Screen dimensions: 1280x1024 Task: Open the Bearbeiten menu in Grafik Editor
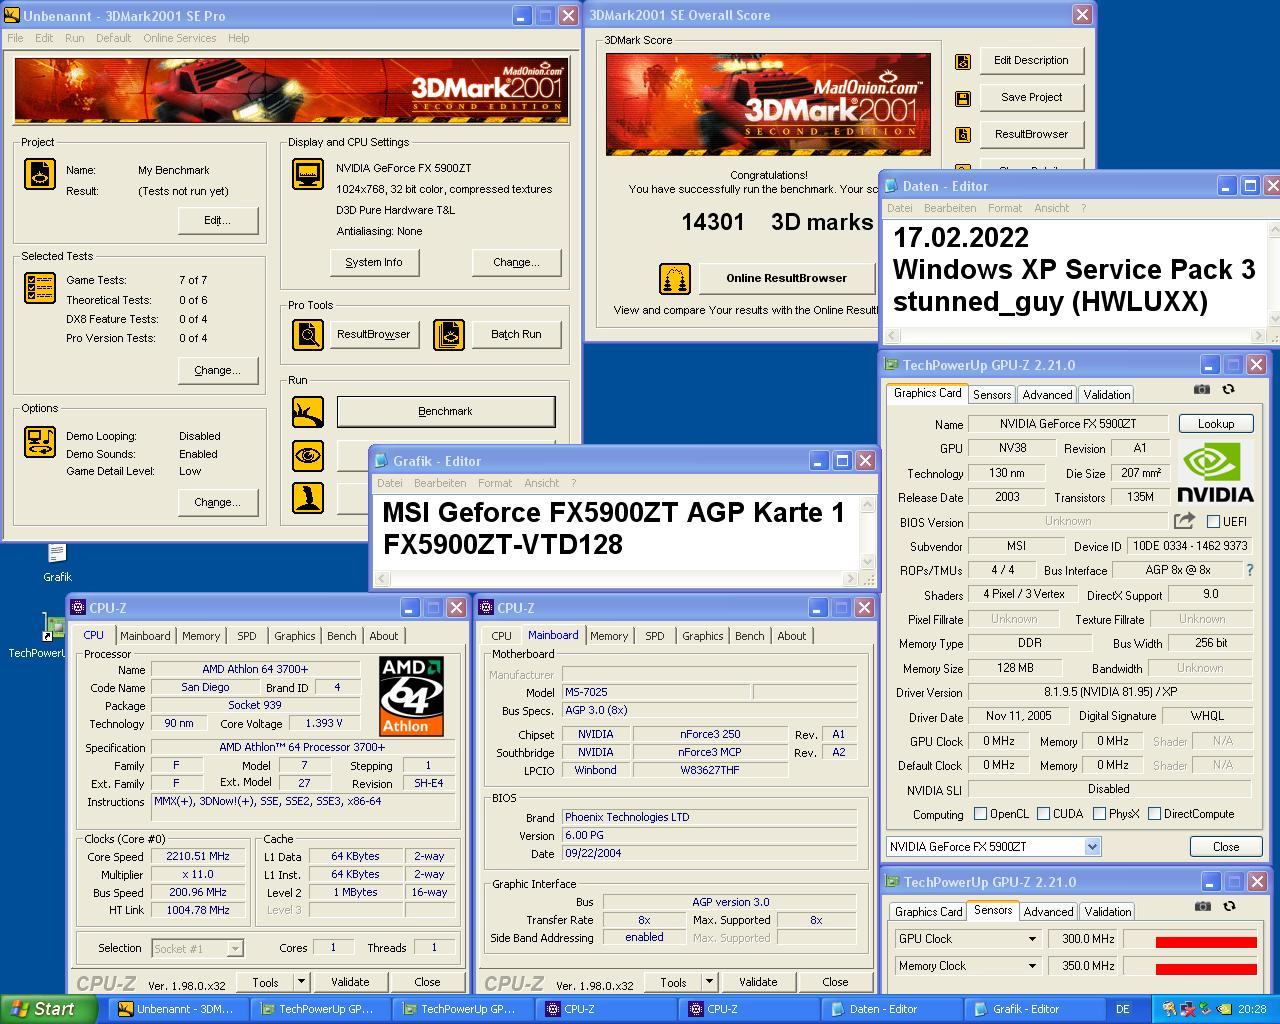[440, 483]
